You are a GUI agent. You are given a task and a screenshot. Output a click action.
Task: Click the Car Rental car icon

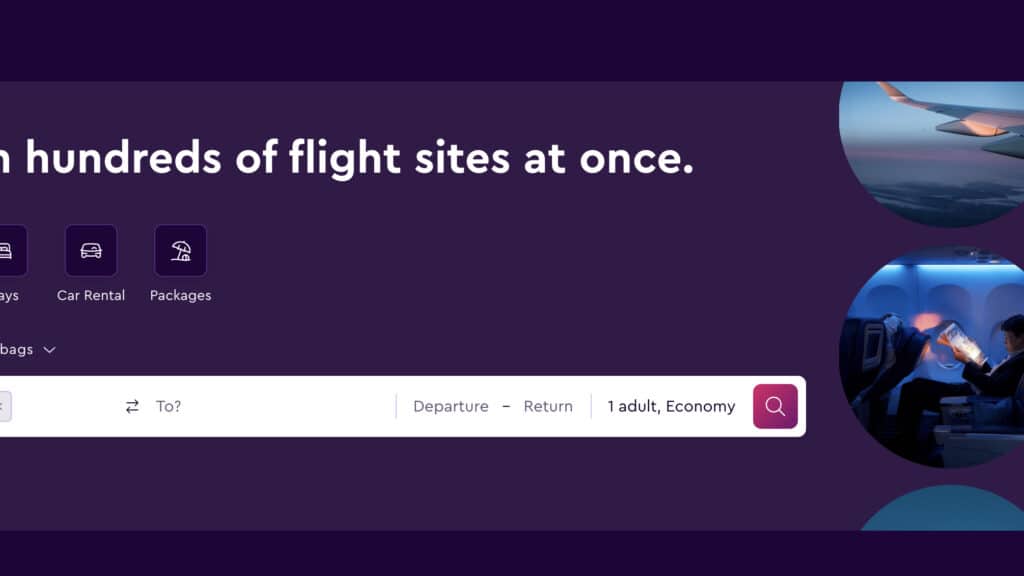pos(91,250)
